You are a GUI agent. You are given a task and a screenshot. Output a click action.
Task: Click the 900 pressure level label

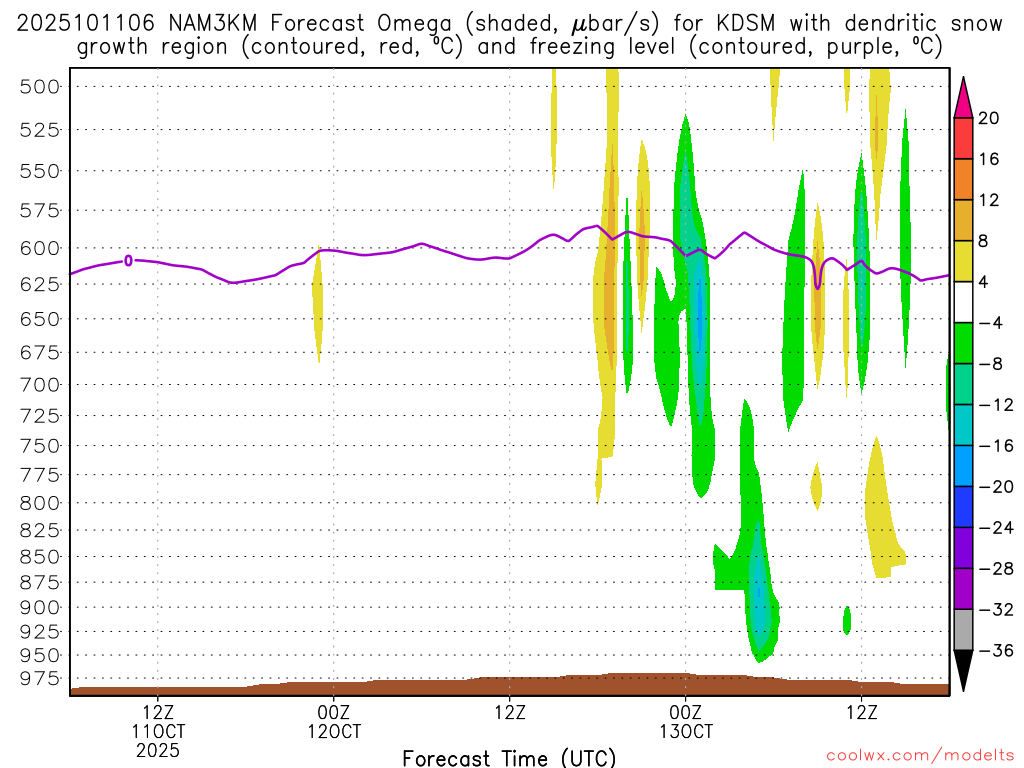click(x=40, y=608)
